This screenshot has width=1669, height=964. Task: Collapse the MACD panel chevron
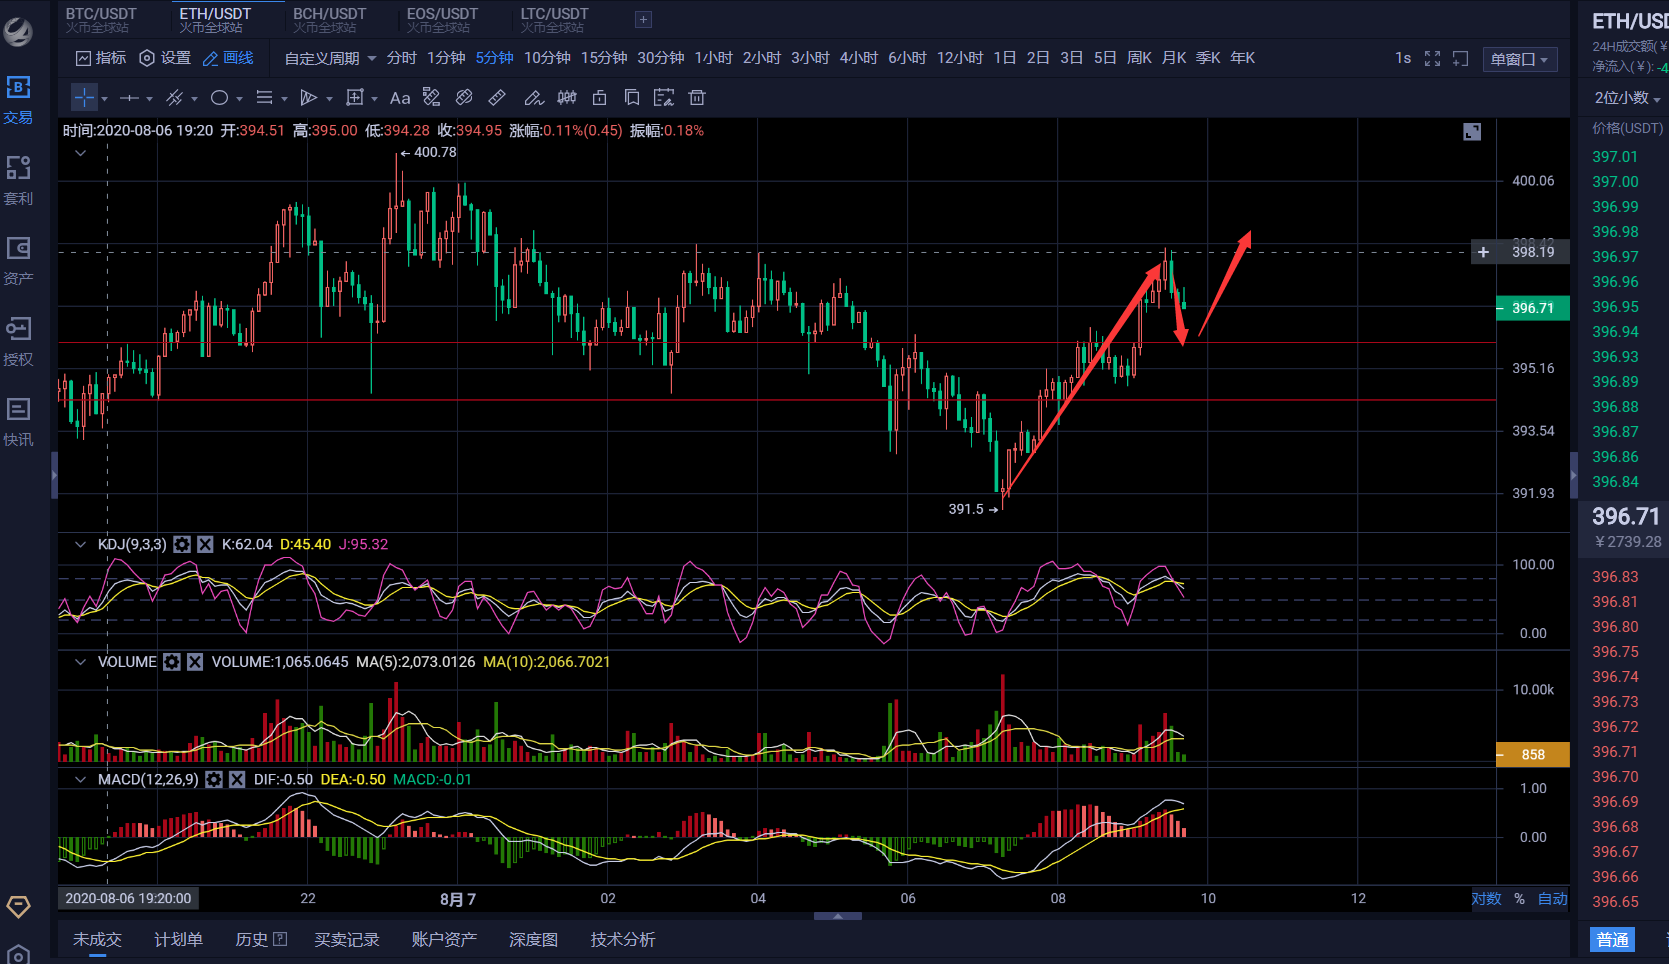pos(81,780)
